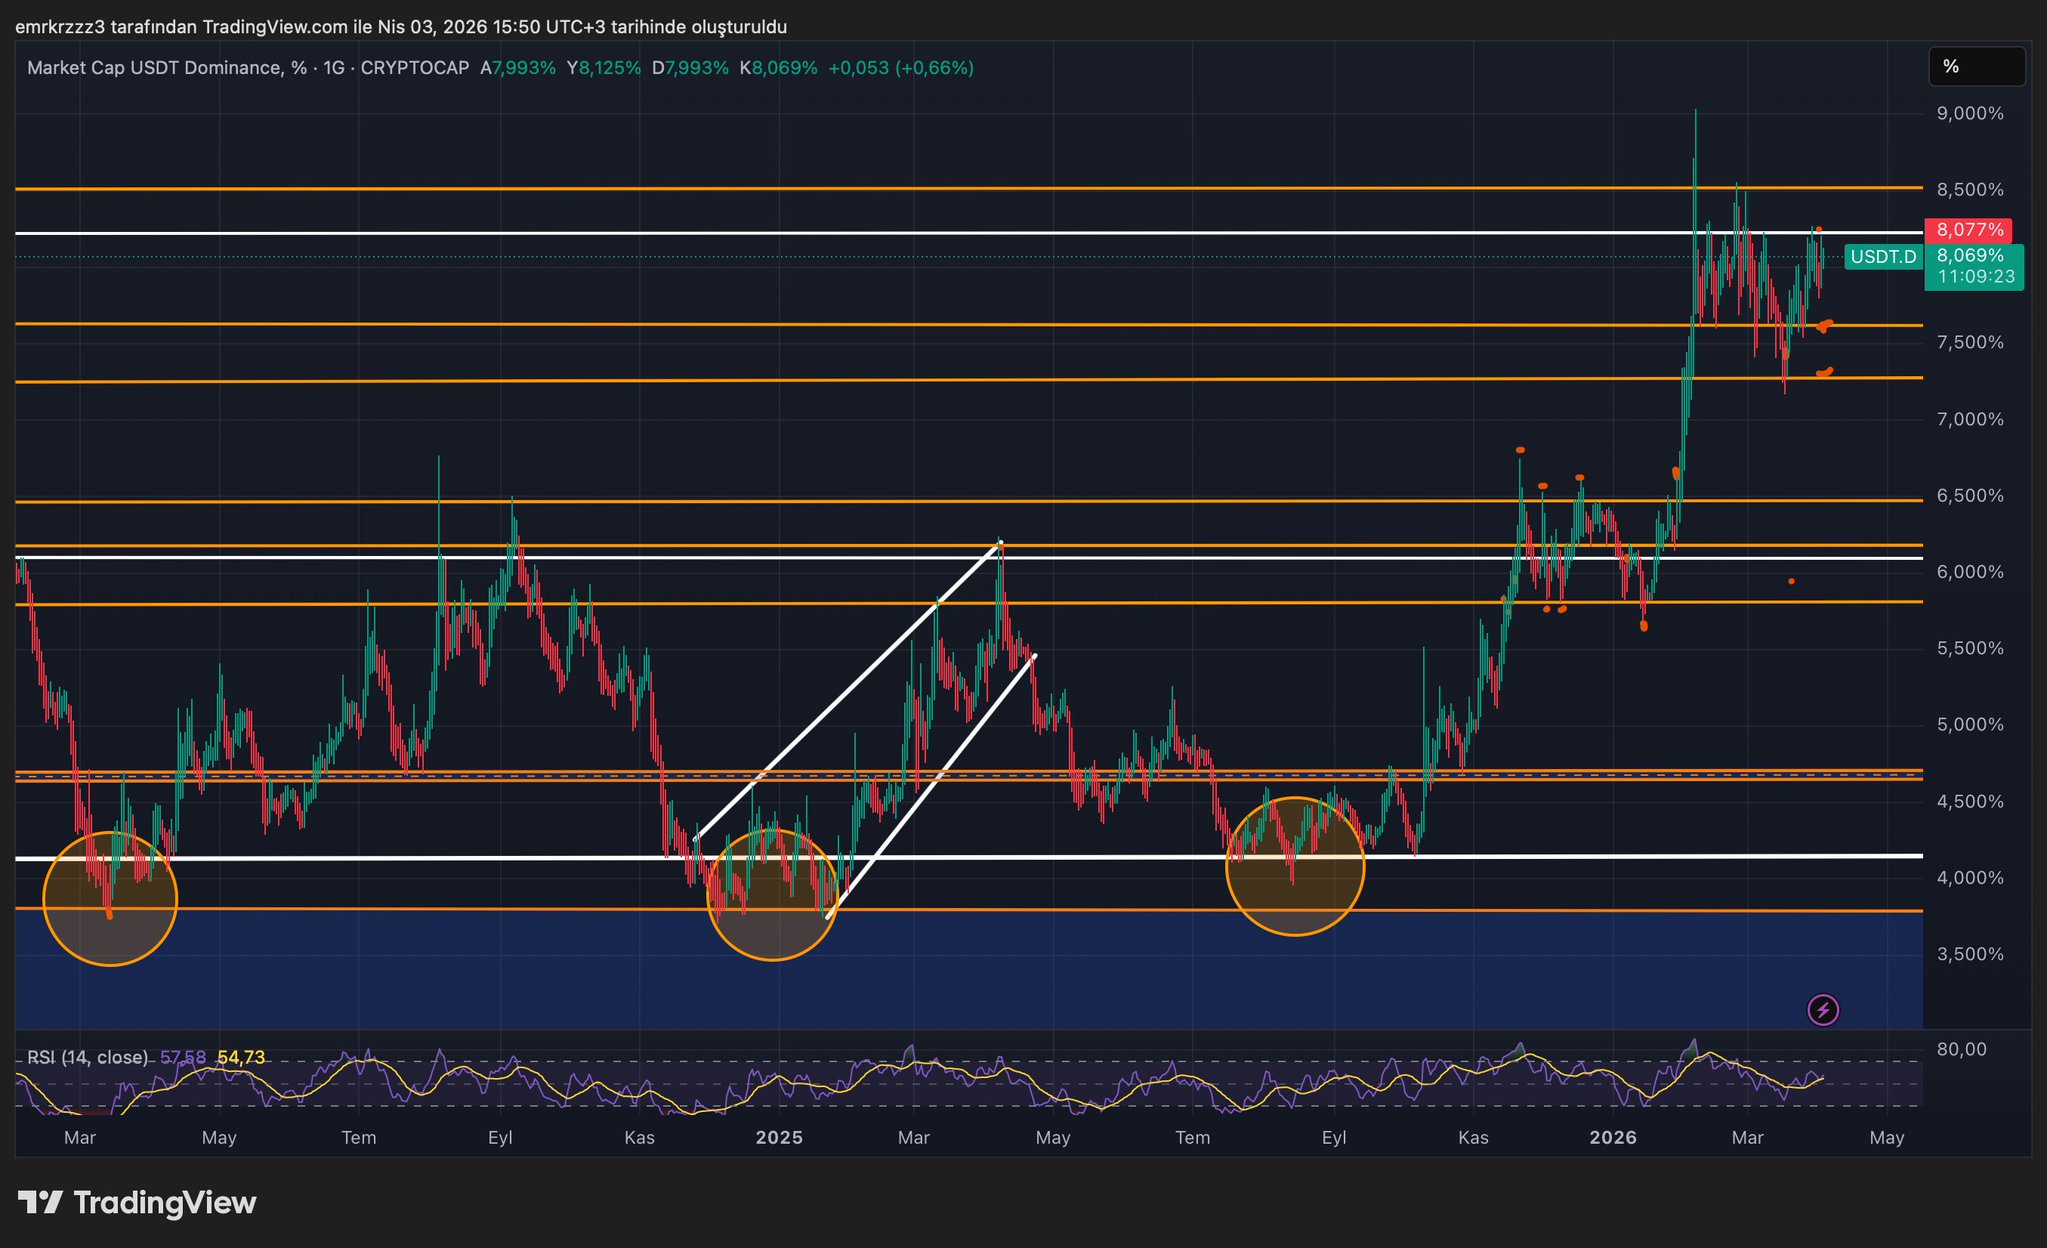Click the 1G interval text in header

334,68
